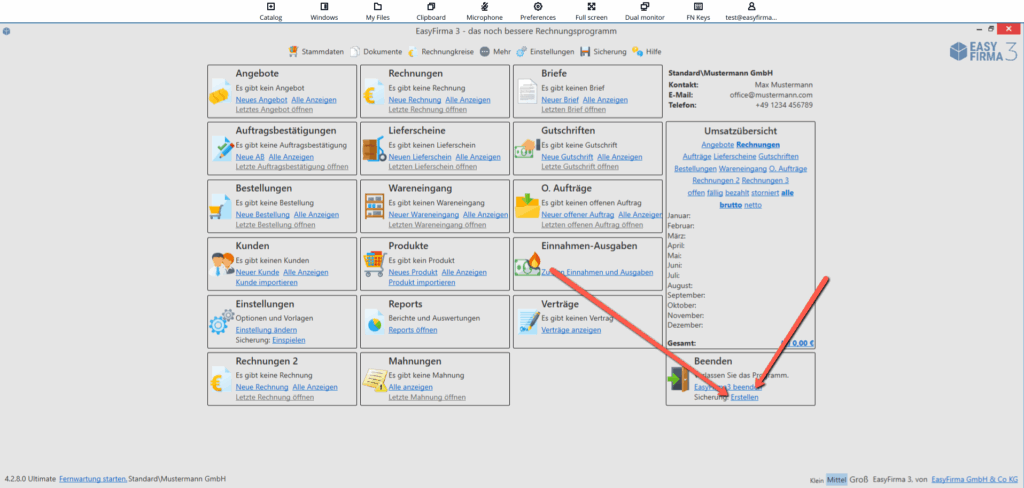The width and height of the screenshot is (1024, 488).
Task: Click Neue Bestellung link
Action: pyautogui.click(x=263, y=215)
